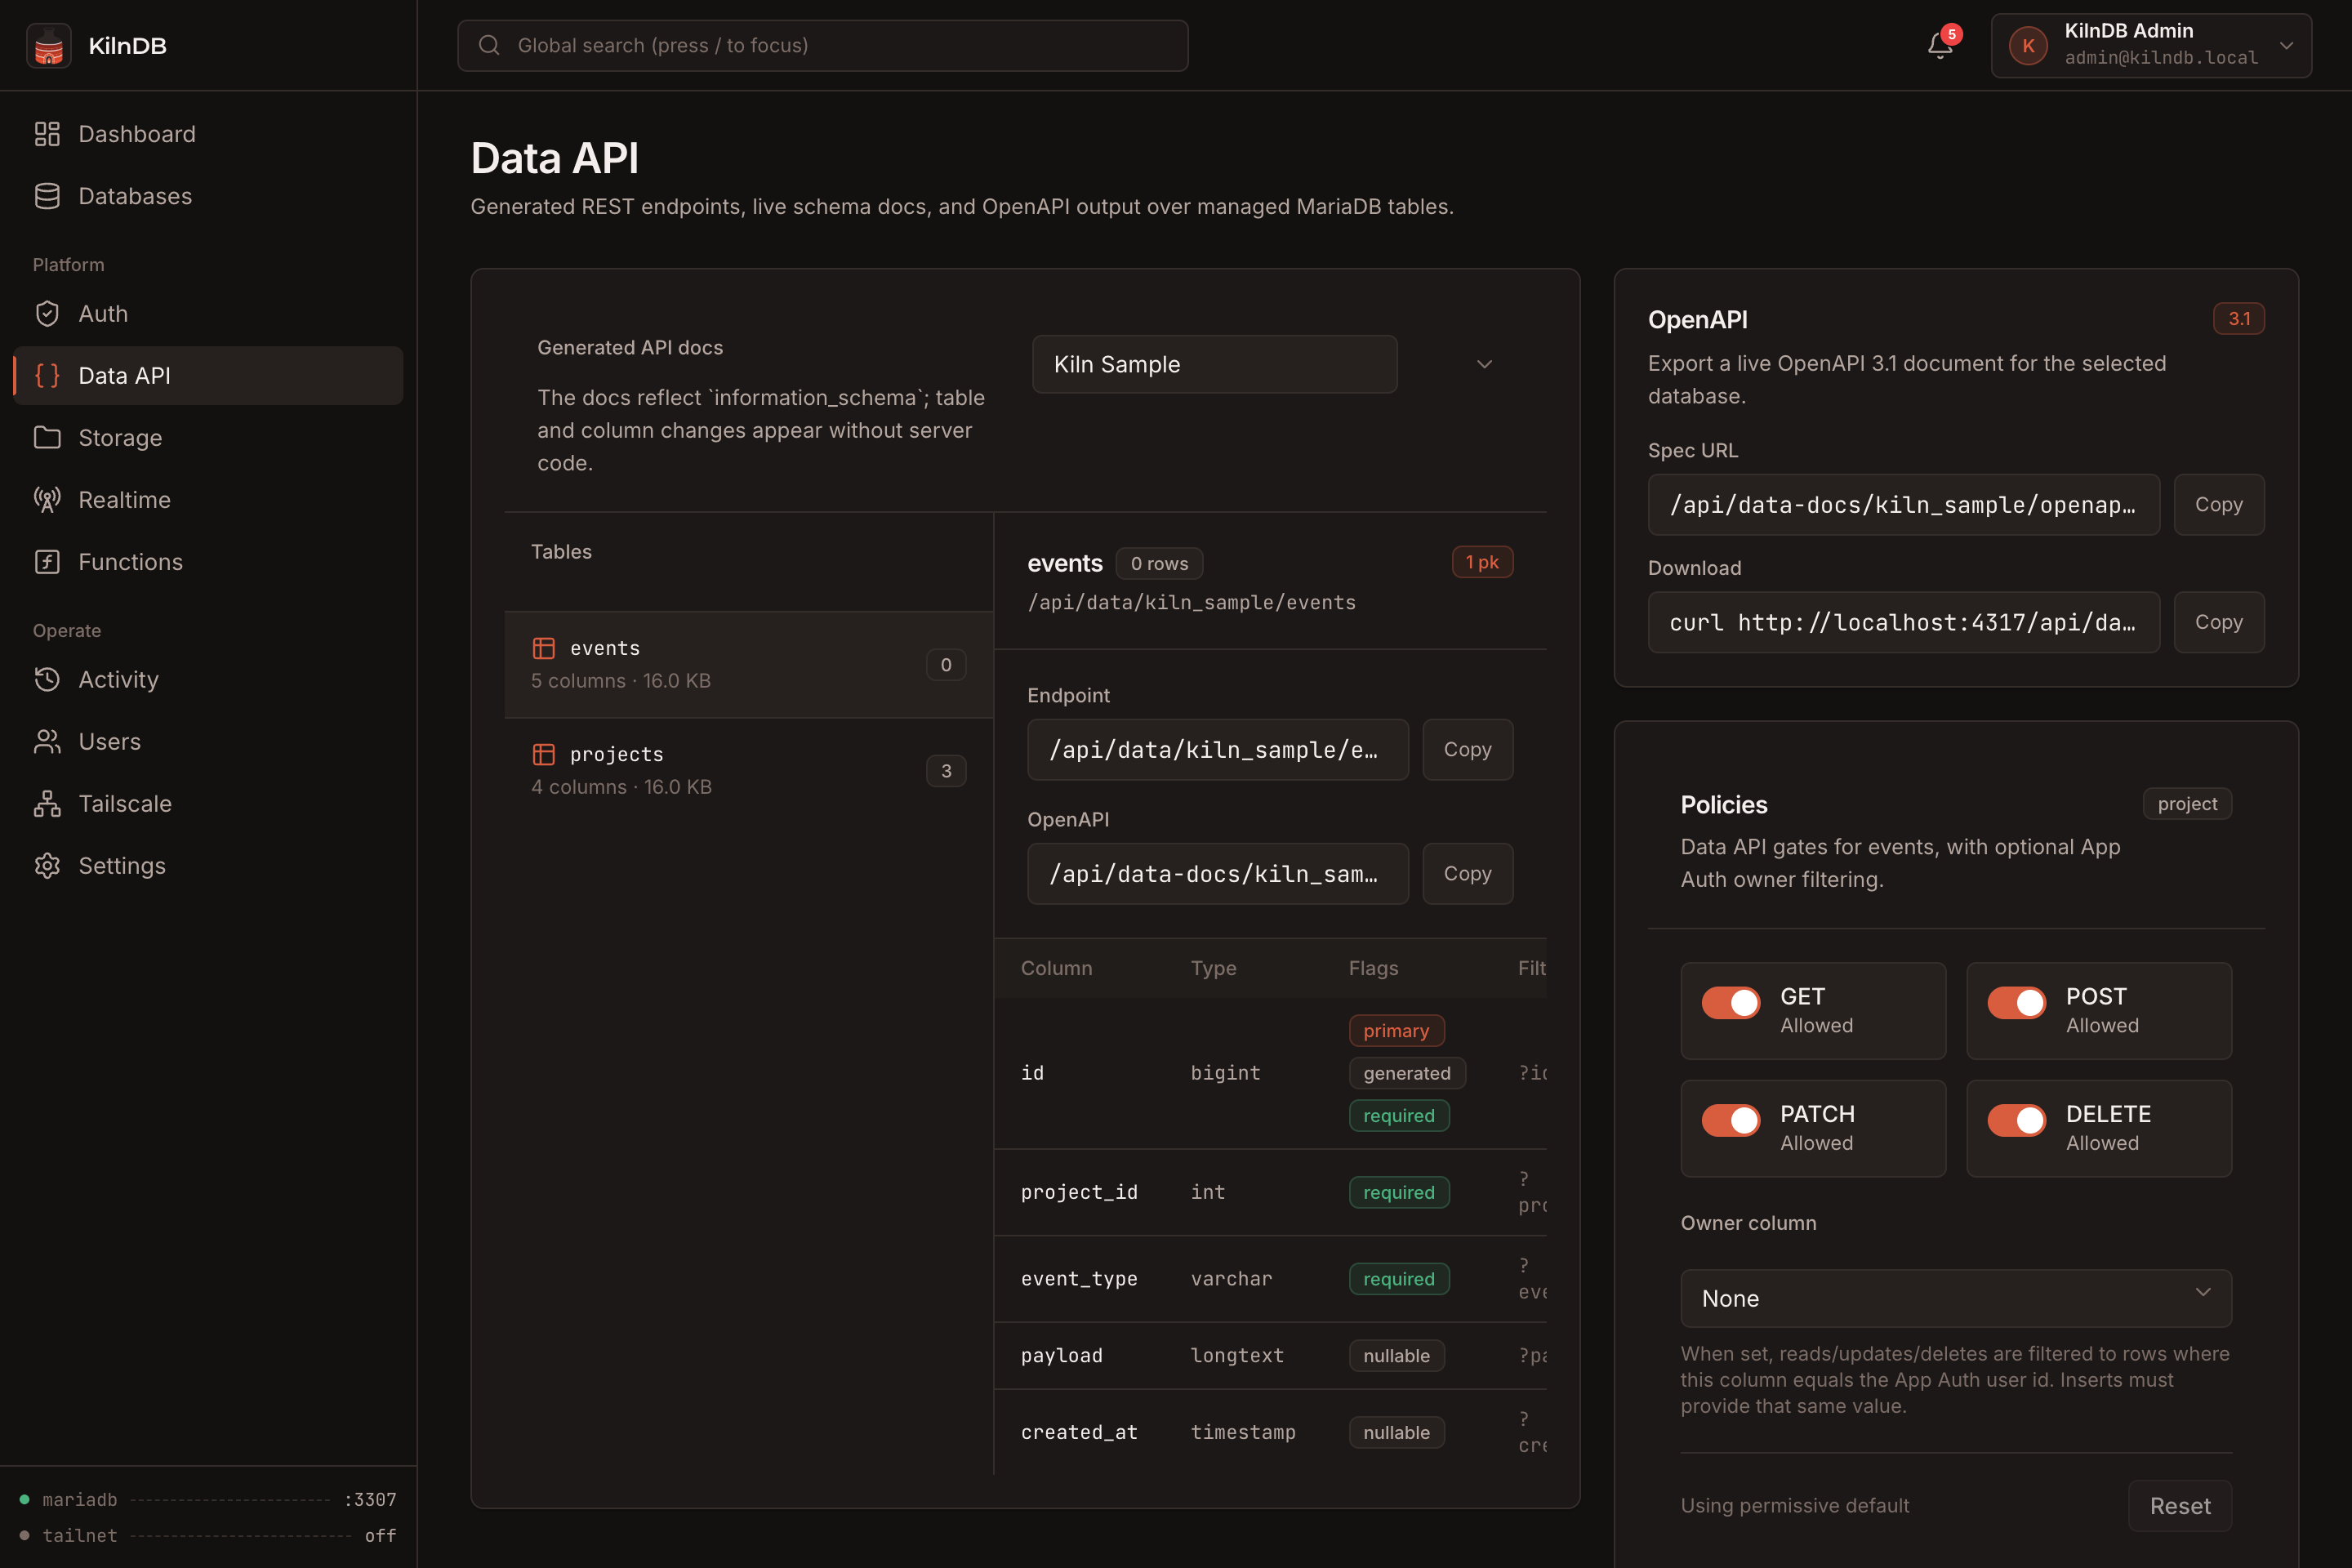Toggle the DELETE policy switch
This screenshot has width=2352, height=1568.
tap(2017, 1120)
